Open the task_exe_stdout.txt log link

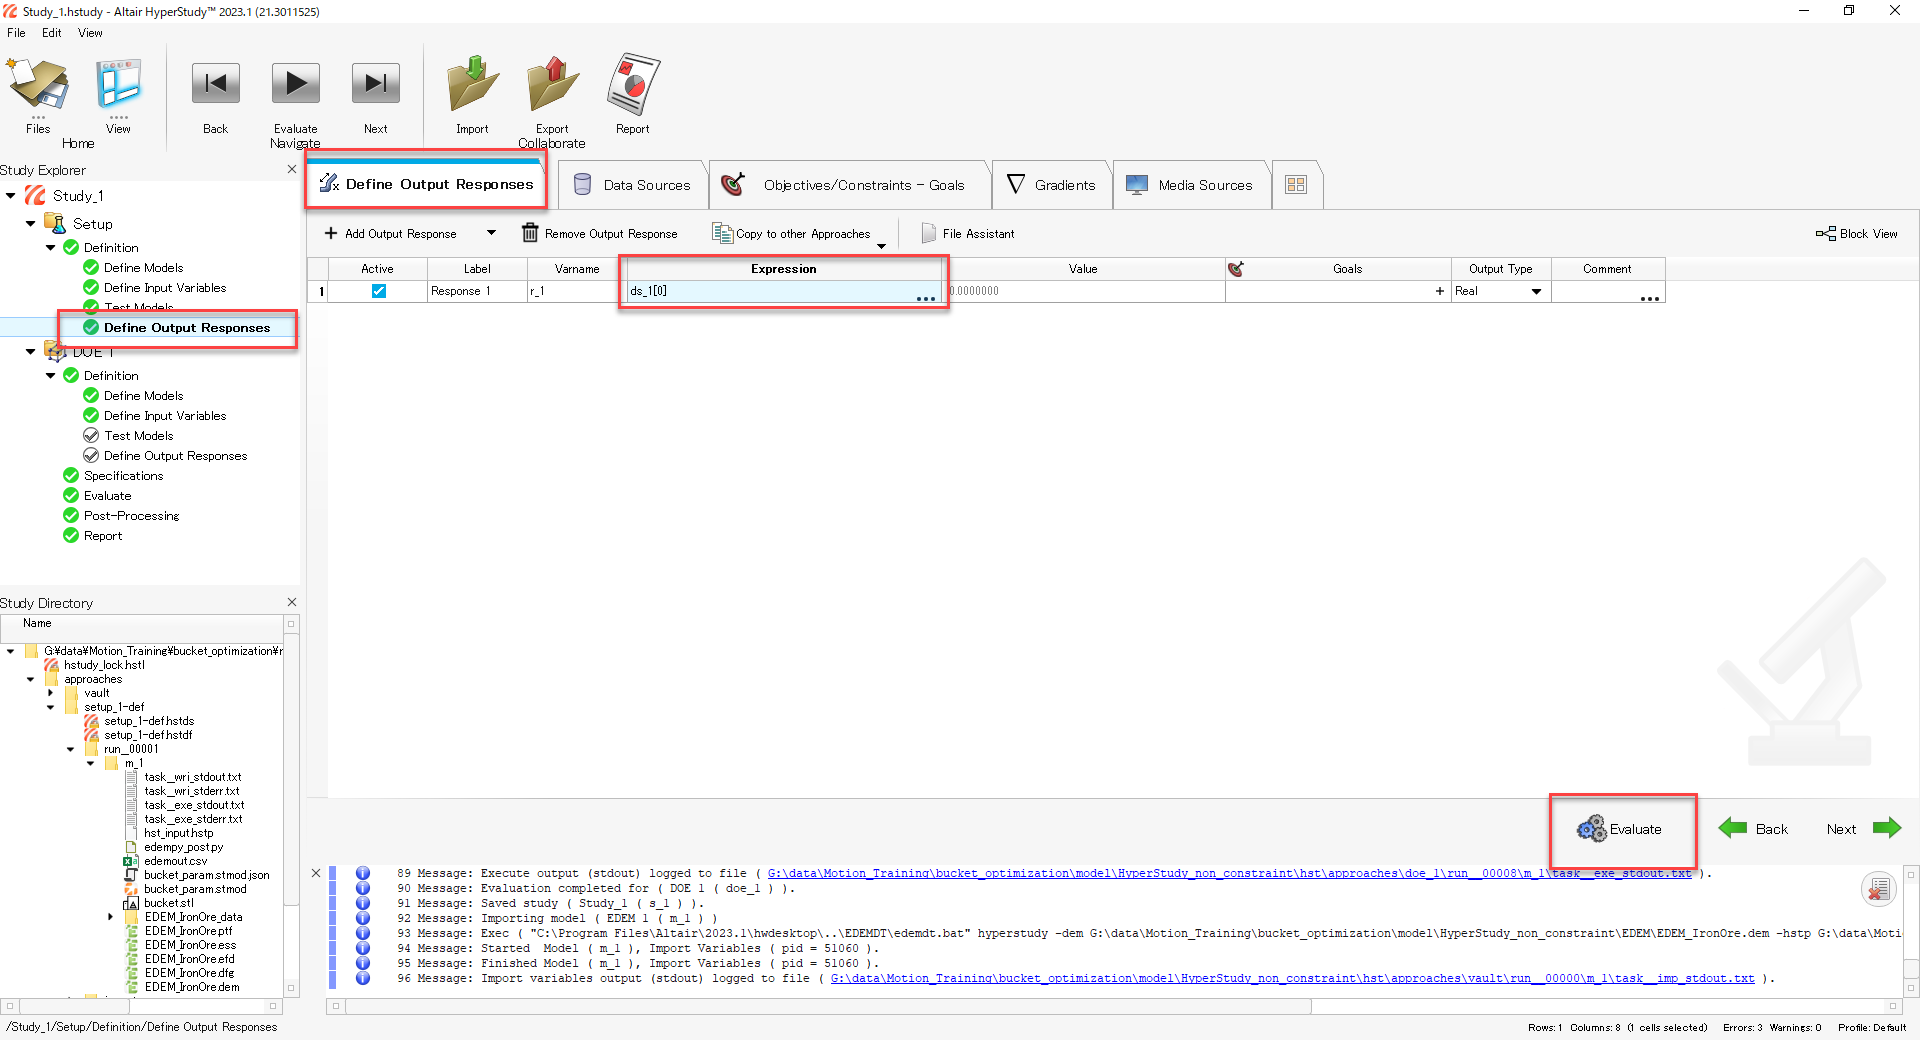point(1229,873)
